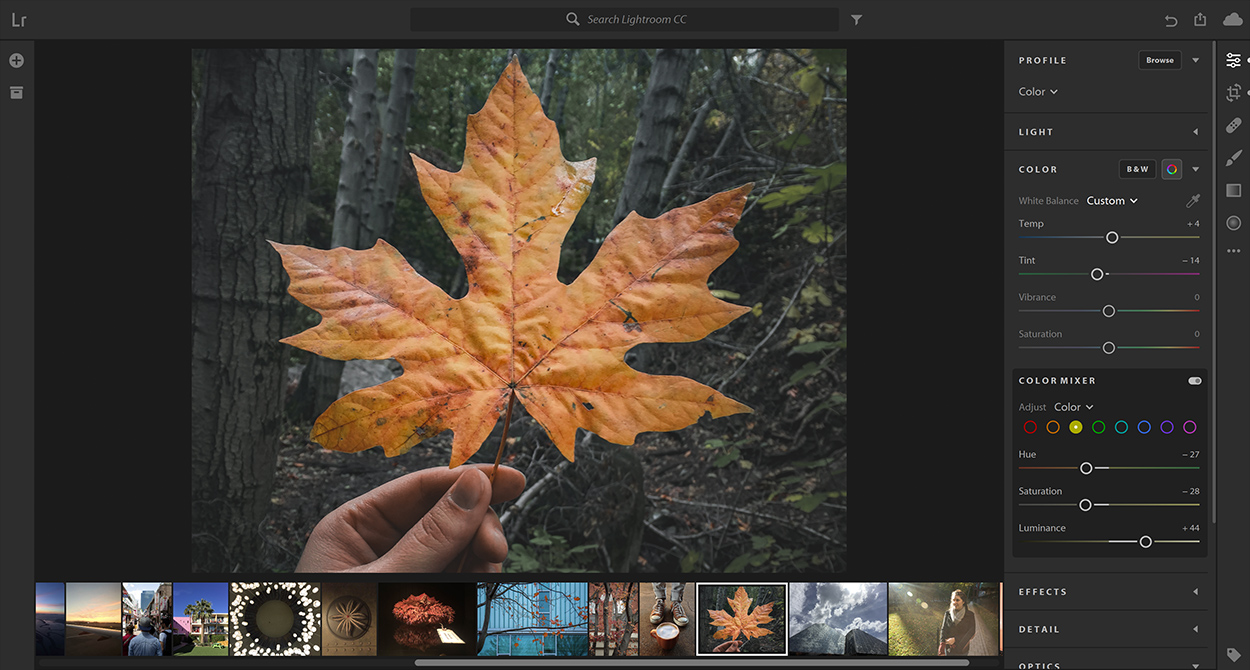Select the red color swatch

1030,427
